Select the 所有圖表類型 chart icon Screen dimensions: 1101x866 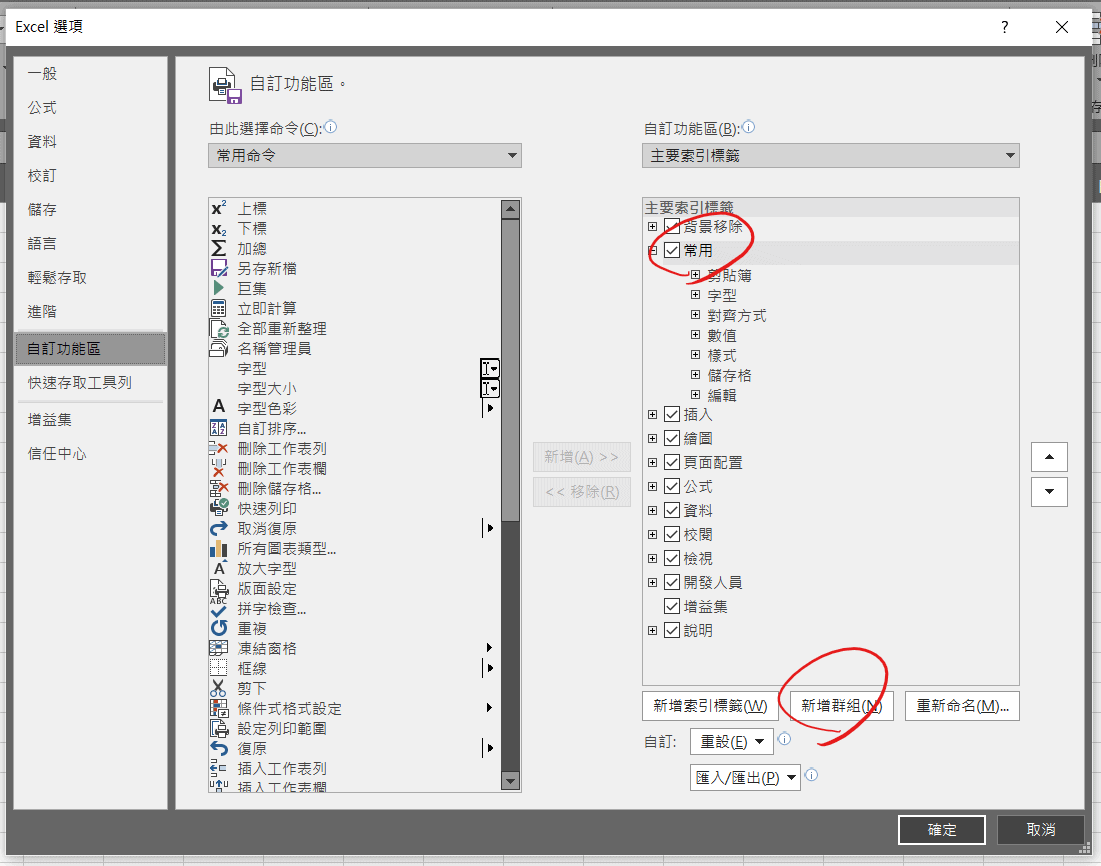click(x=218, y=549)
